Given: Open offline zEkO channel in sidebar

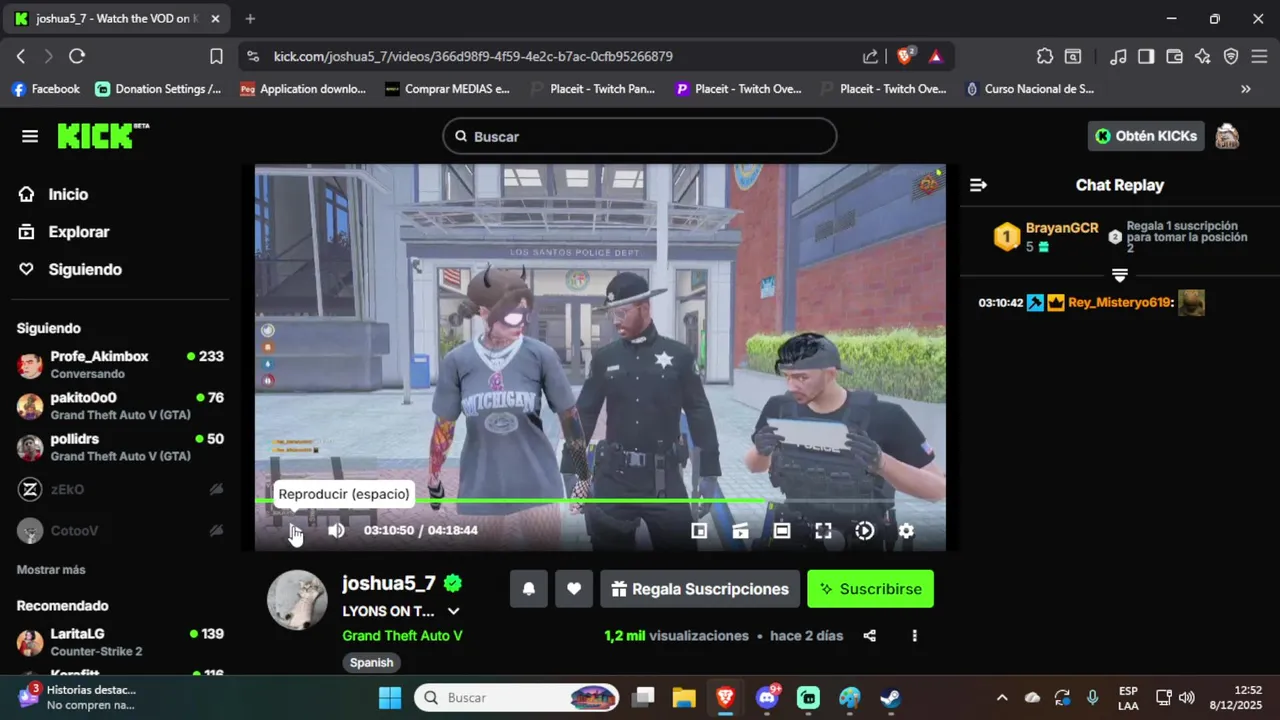Looking at the screenshot, I should [x=120, y=489].
